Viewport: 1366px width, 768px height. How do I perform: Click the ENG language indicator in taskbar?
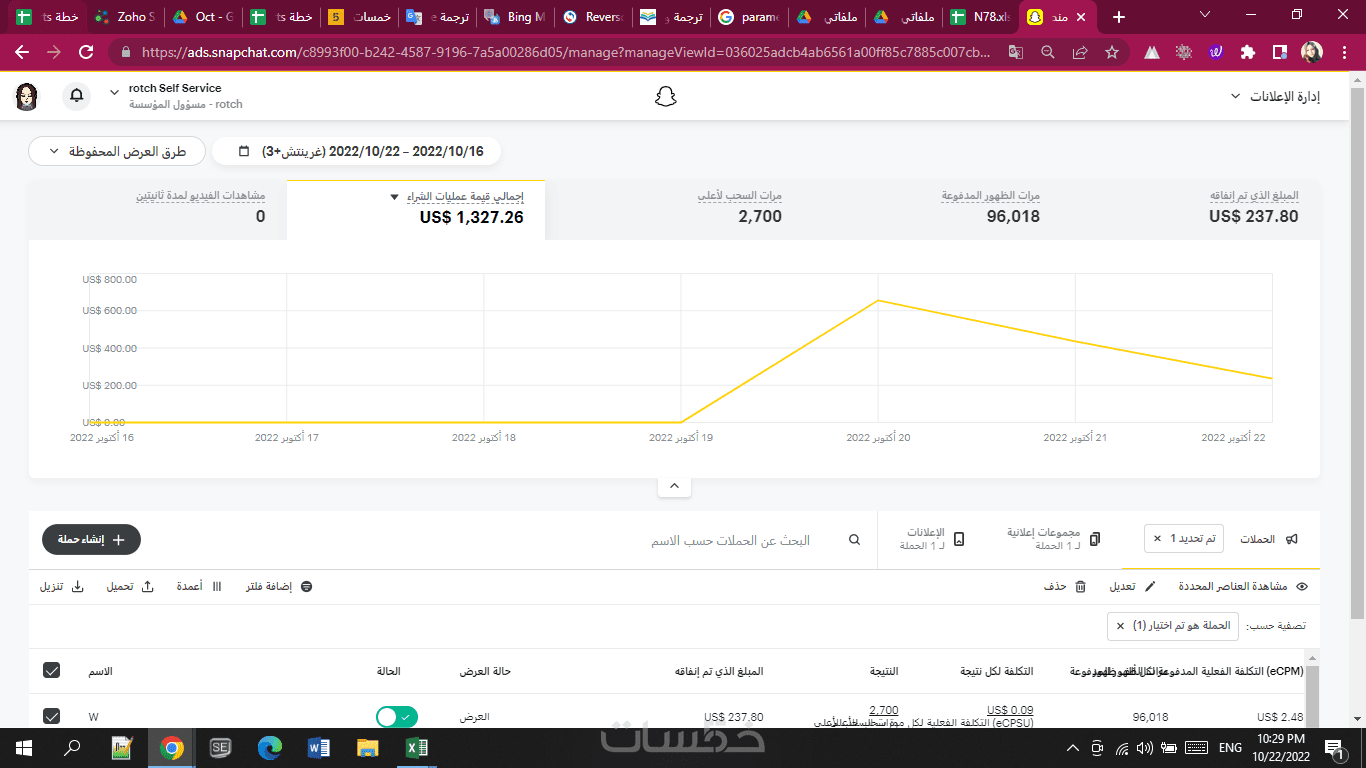1230,747
